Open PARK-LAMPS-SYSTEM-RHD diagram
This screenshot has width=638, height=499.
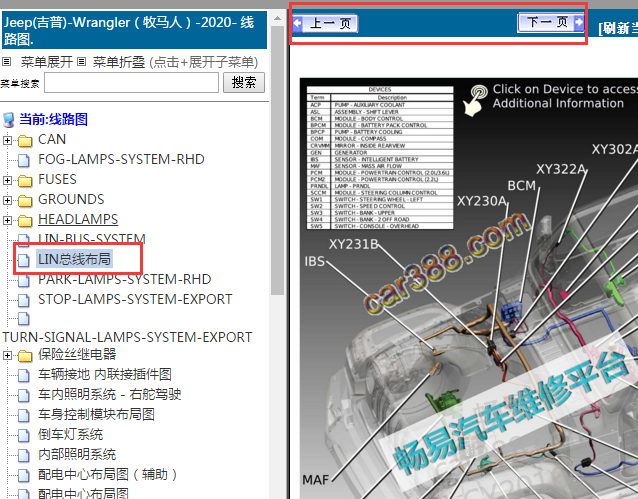[x=125, y=280]
